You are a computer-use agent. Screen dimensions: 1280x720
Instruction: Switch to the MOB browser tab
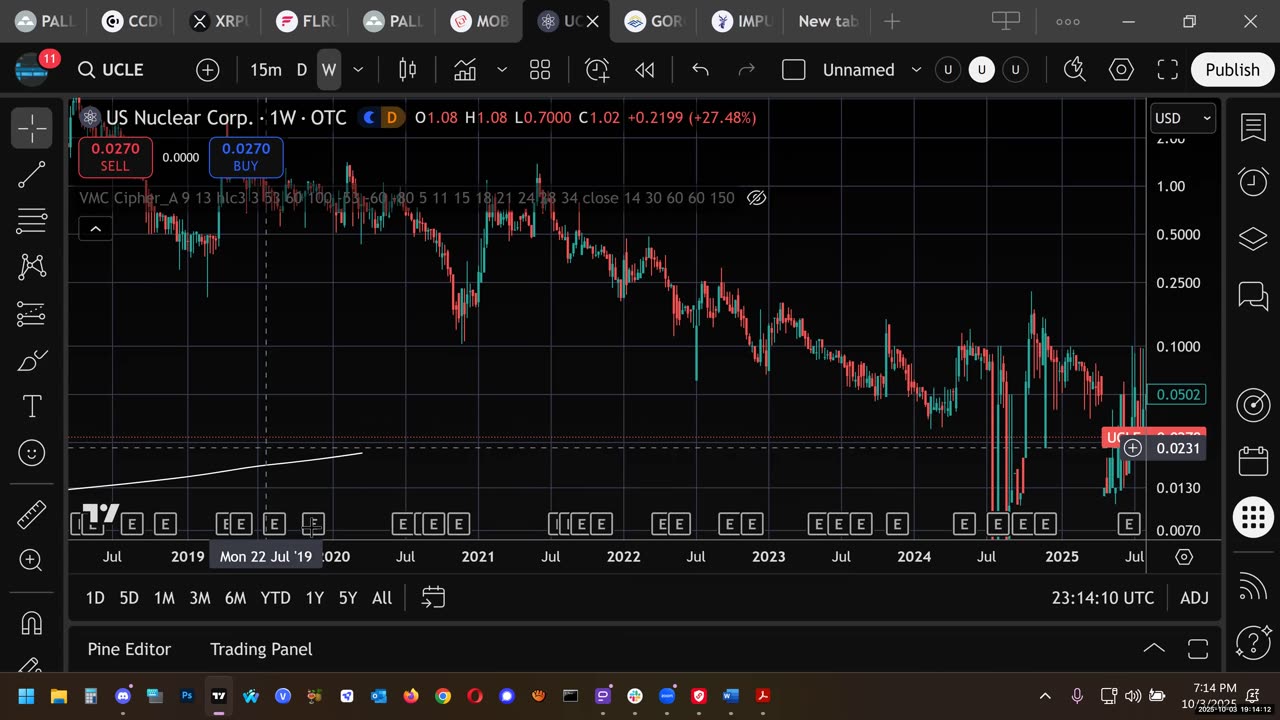[479, 21]
